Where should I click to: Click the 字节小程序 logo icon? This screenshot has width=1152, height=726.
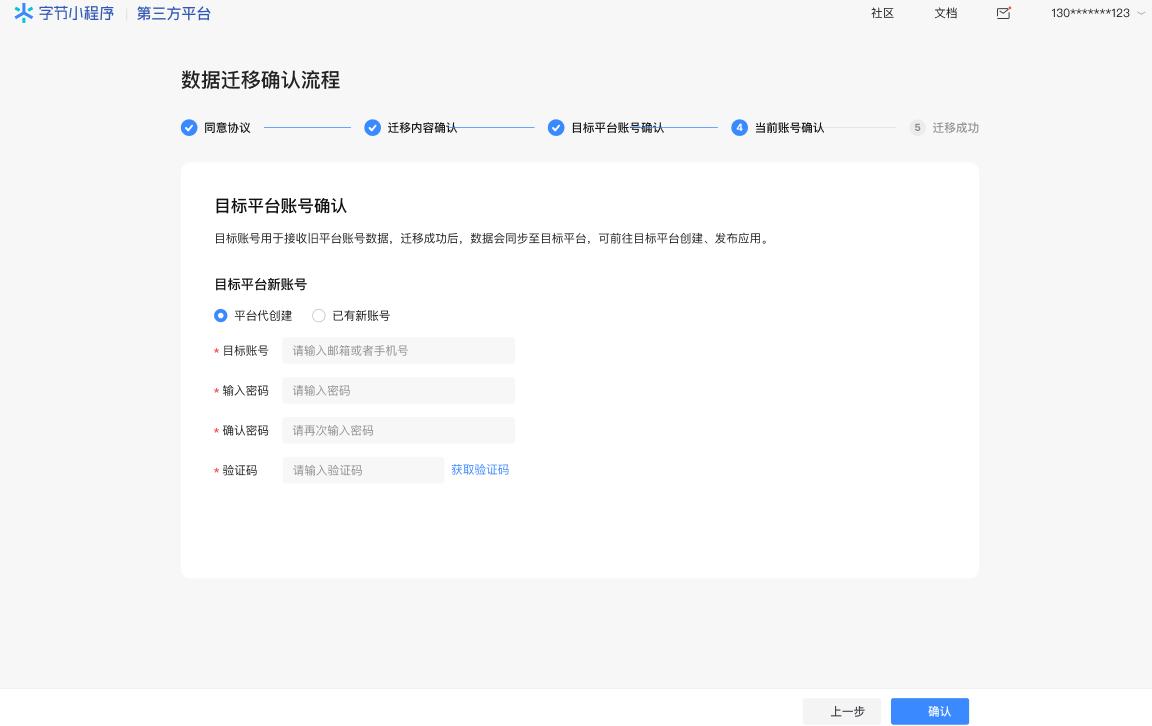[x=24, y=13]
